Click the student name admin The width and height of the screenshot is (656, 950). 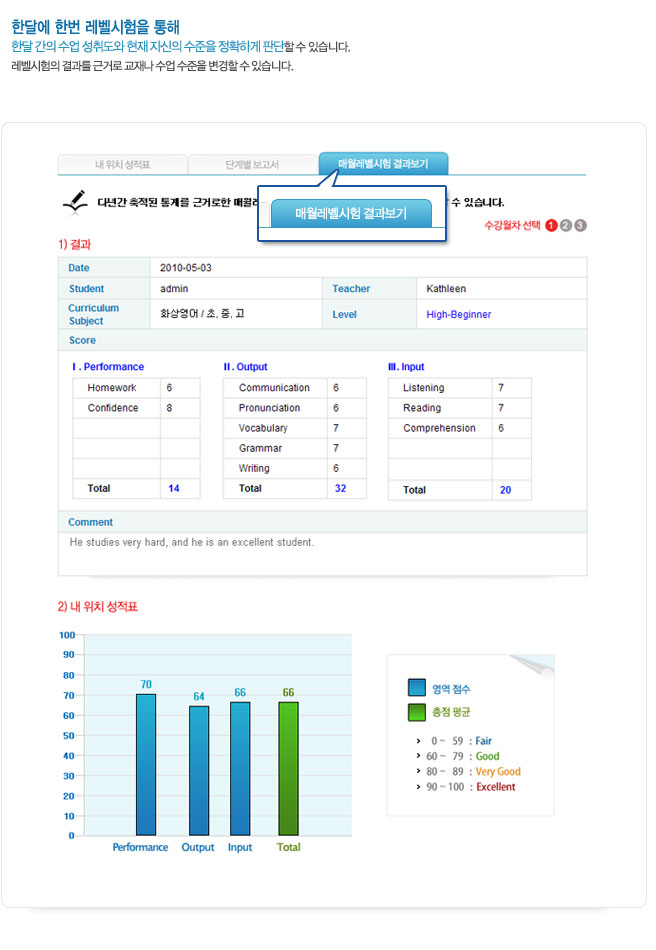pyautogui.click(x=174, y=289)
